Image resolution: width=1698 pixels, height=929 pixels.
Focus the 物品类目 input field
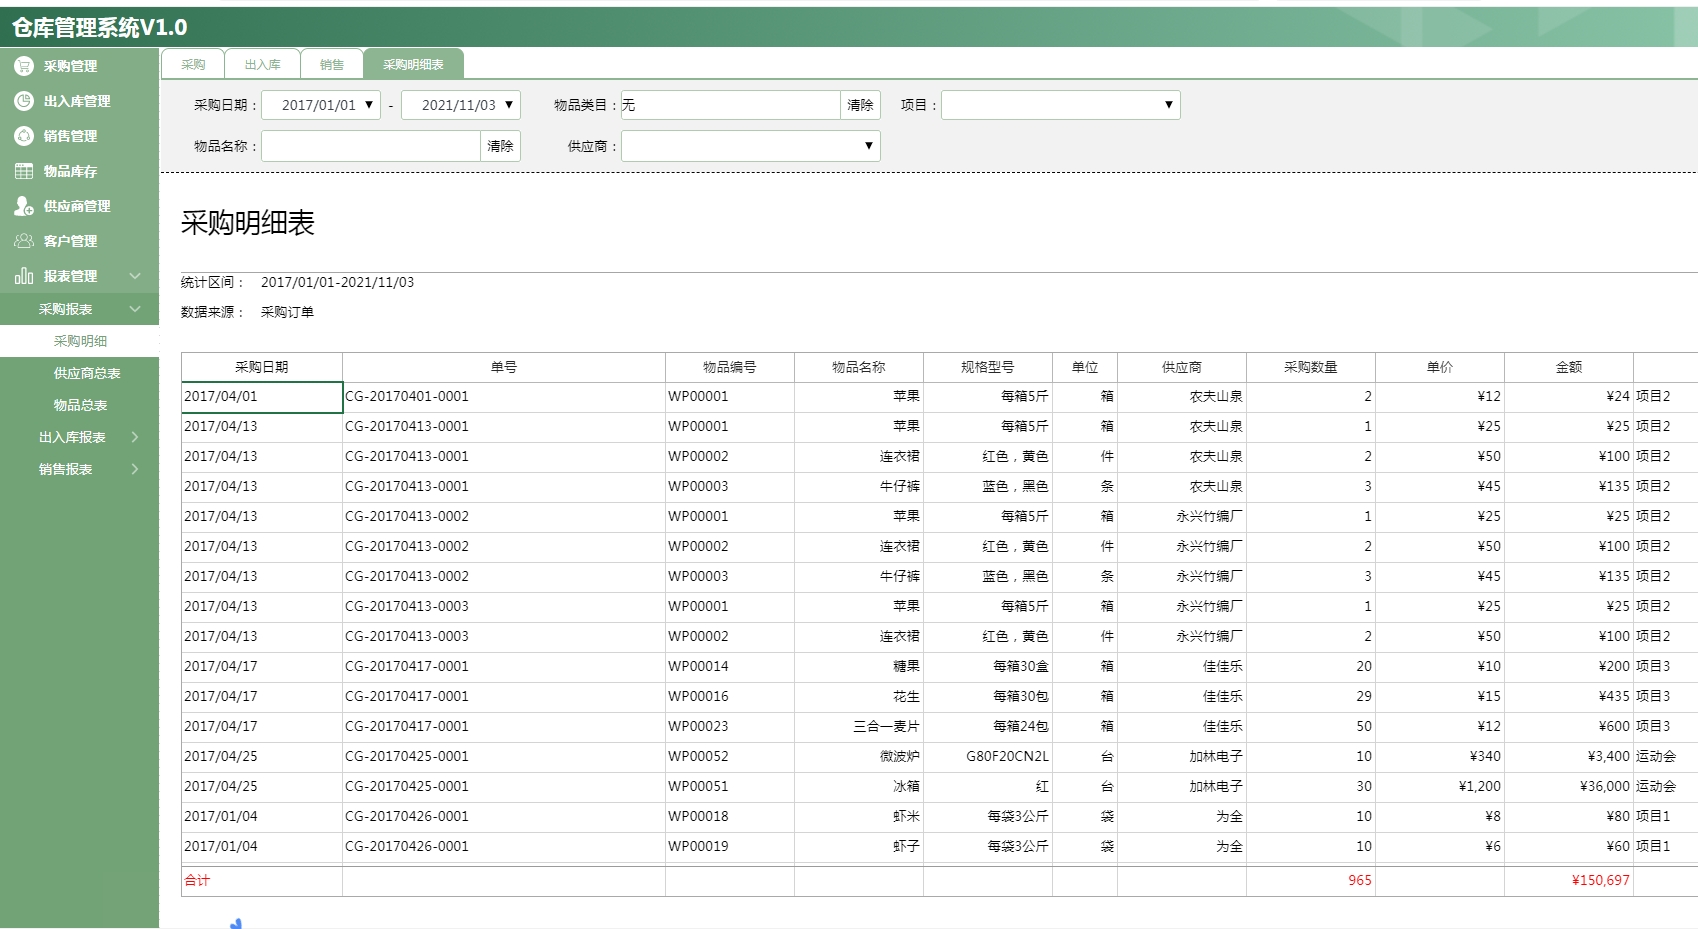[731, 105]
